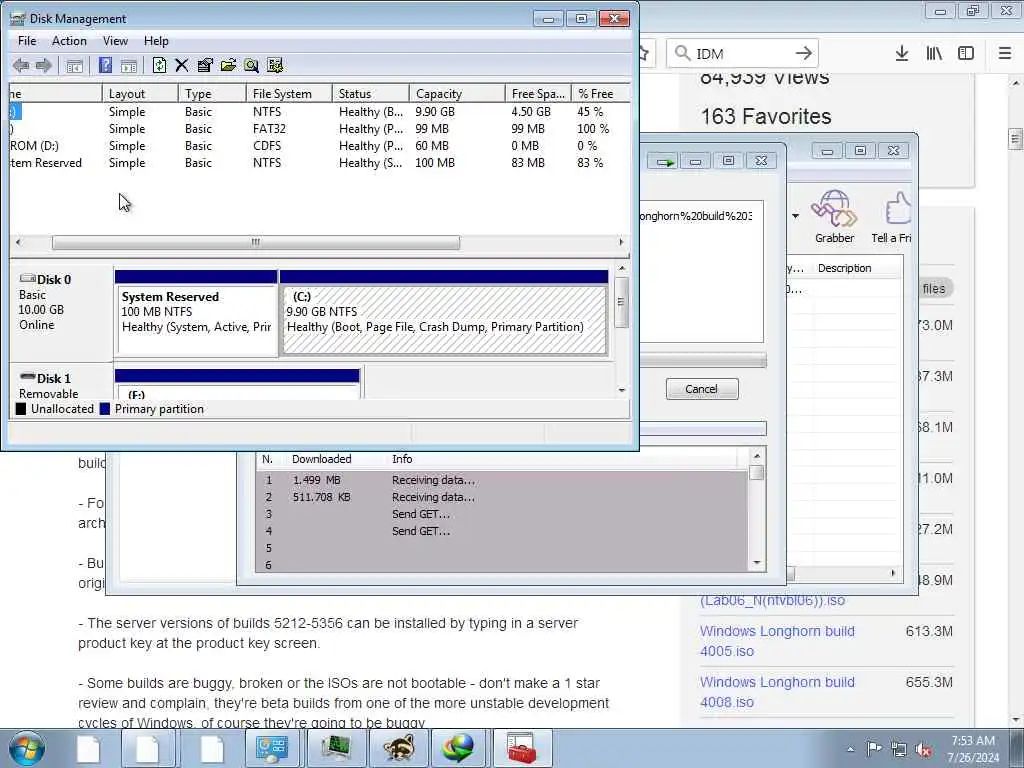
Task: Open Internet Download Manager taskbar icon
Action: point(459,748)
